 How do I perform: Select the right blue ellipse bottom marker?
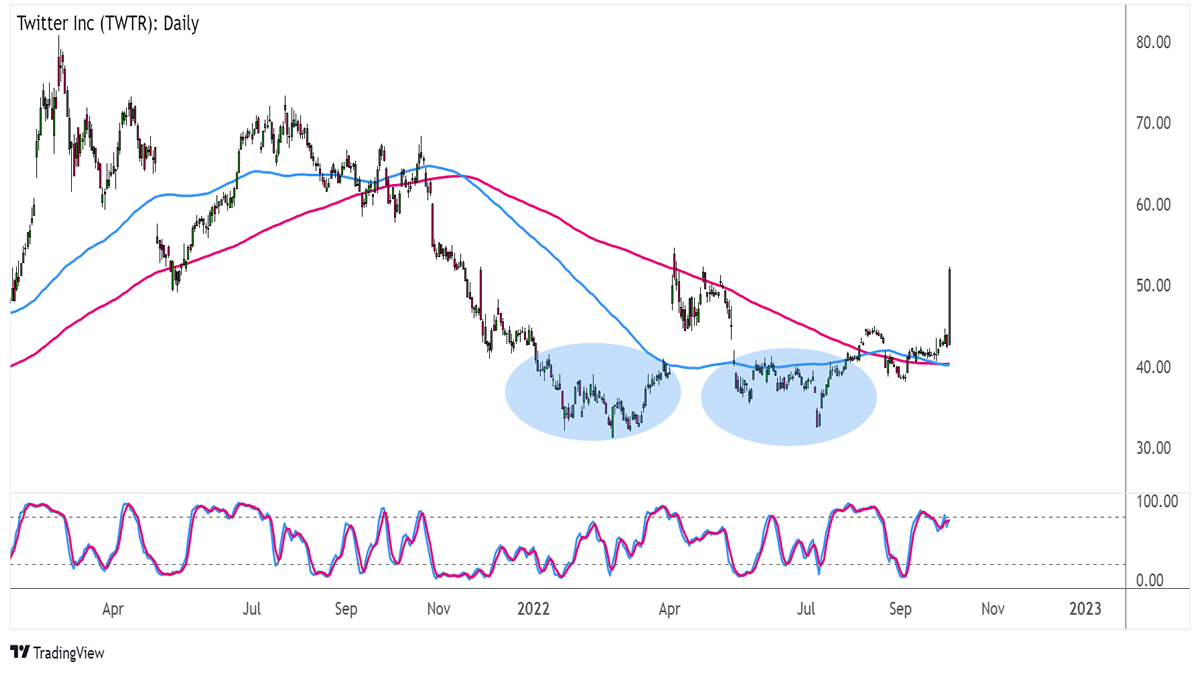click(x=789, y=397)
